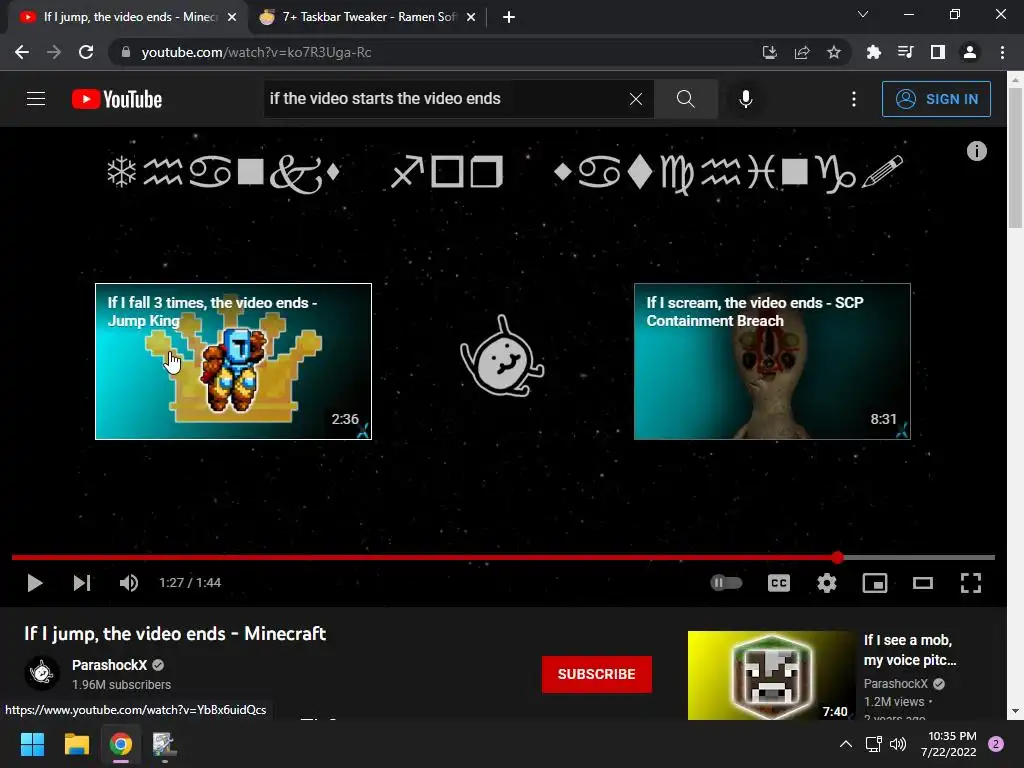Toggle closed captions CC button
Screen dimensions: 1024x768
778,583
